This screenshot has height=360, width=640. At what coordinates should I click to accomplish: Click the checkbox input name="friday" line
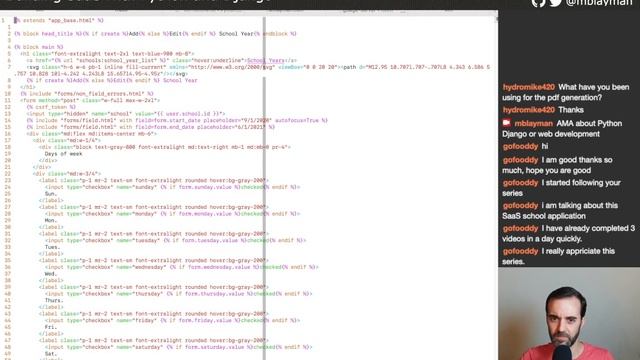[x=173, y=320]
